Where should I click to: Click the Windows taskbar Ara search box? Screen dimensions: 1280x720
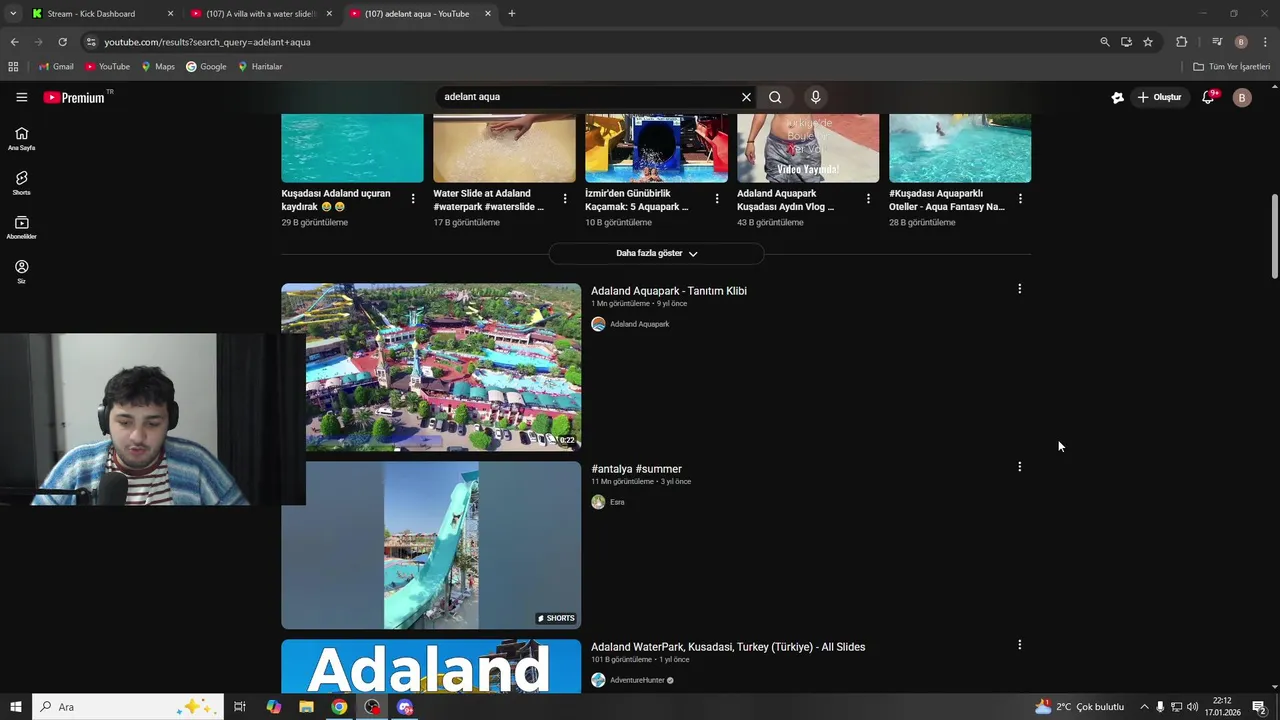pyautogui.click(x=127, y=707)
